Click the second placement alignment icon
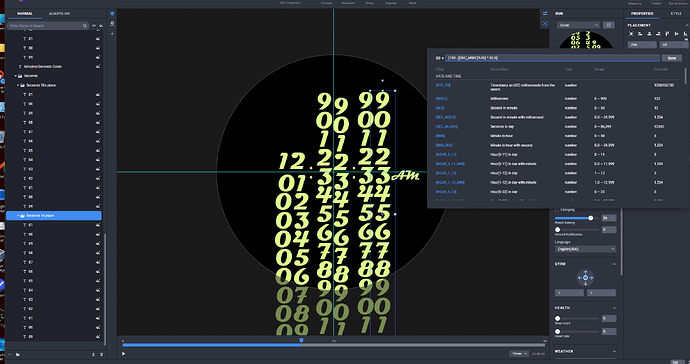Image resolution: width=690 pixels, height=364 pixels. point(640,34)
